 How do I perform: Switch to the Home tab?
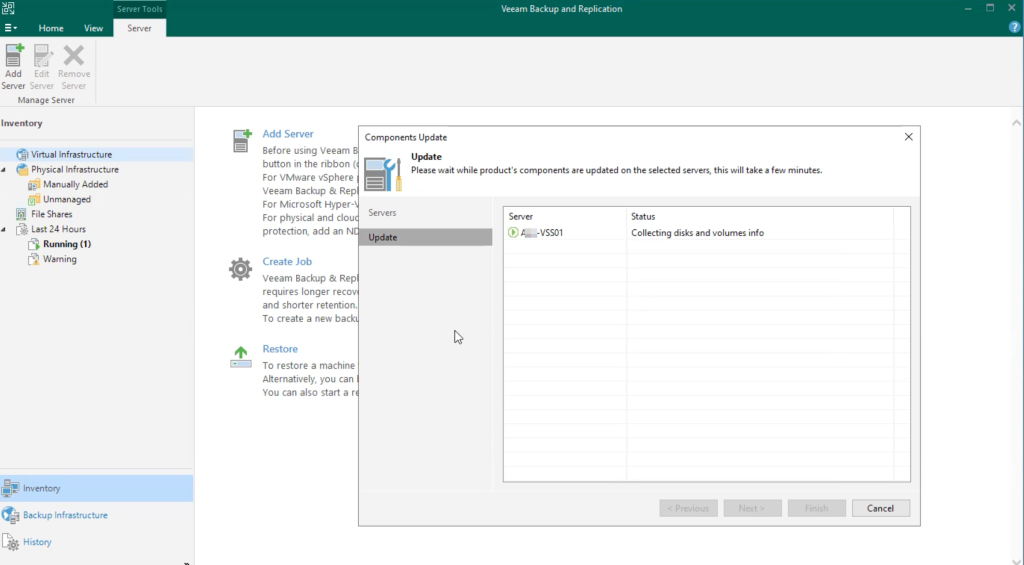click(51, 28)
